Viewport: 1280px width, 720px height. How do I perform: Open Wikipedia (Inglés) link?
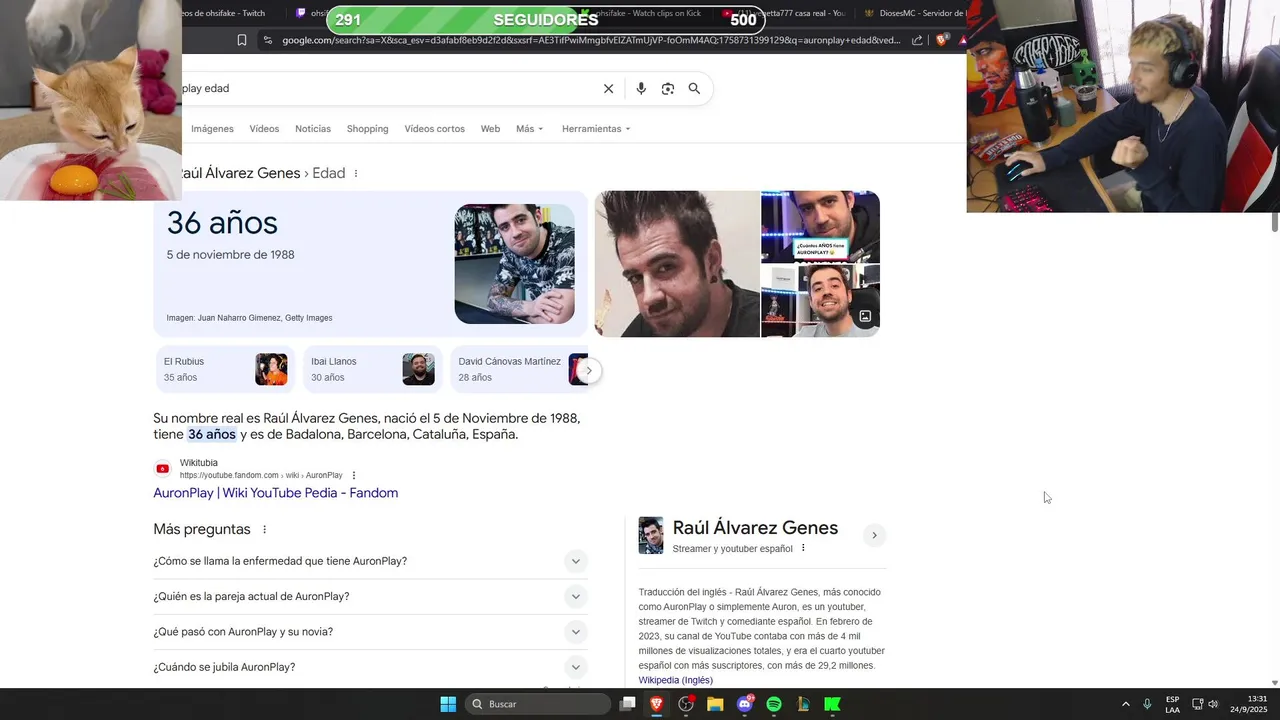(x=676, y=680)
